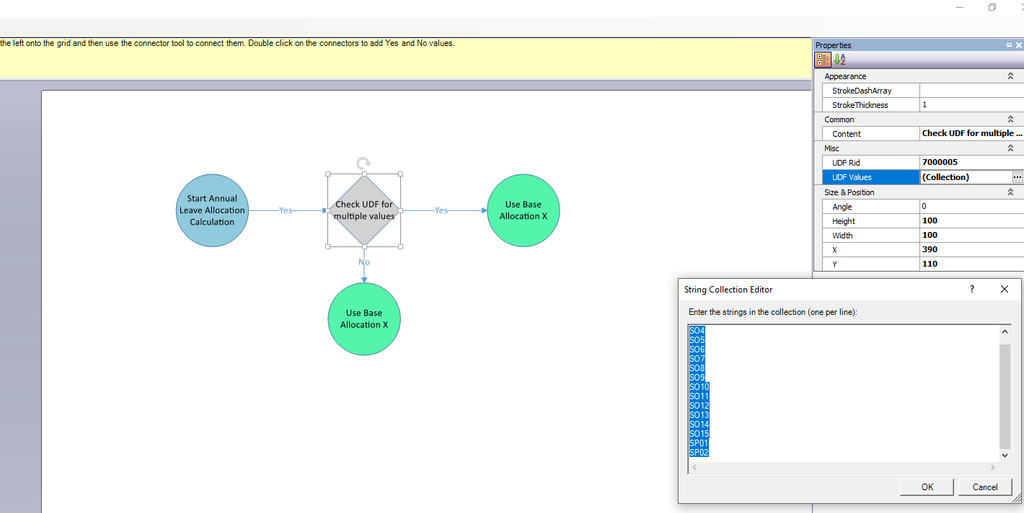
Task: Pin the Properties panel with the pushpin icon
Action: click(x=1009, y=45)
